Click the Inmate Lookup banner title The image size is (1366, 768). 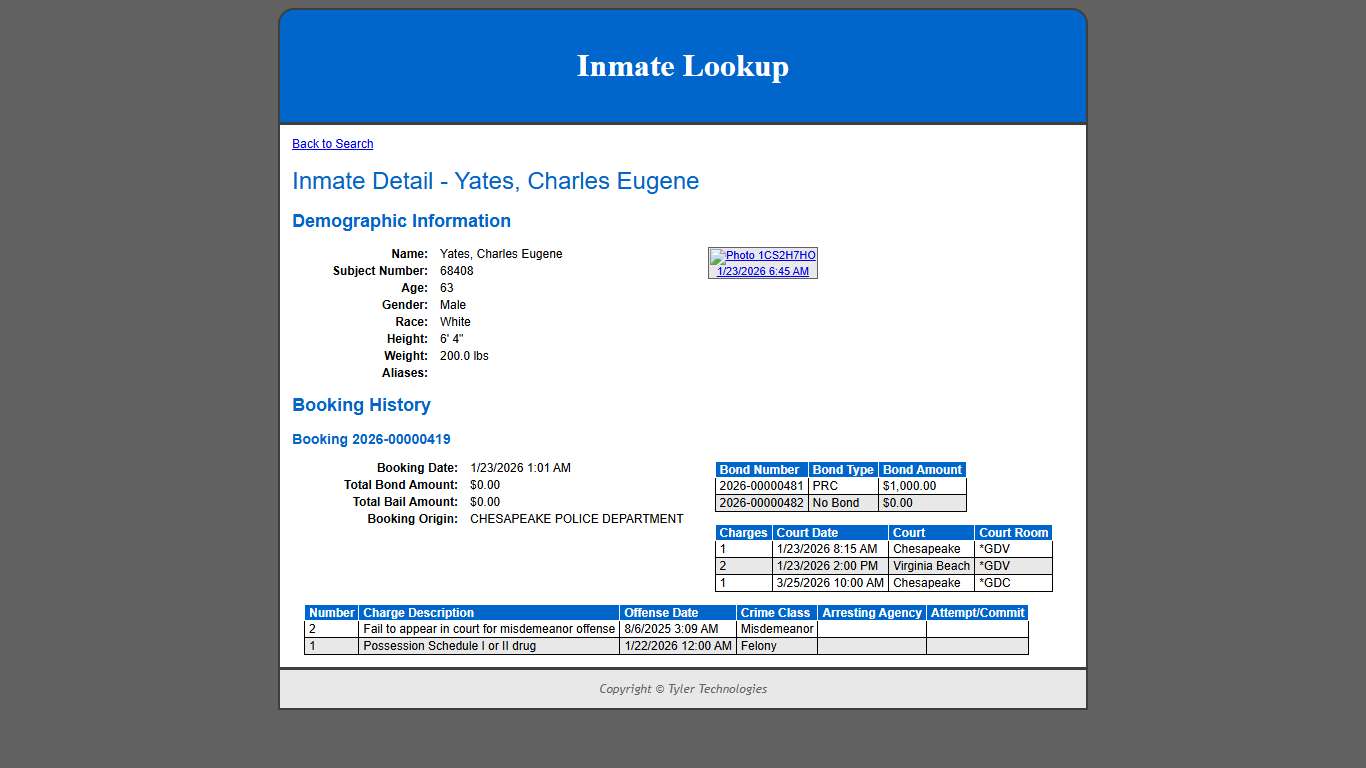coord(682,66)
